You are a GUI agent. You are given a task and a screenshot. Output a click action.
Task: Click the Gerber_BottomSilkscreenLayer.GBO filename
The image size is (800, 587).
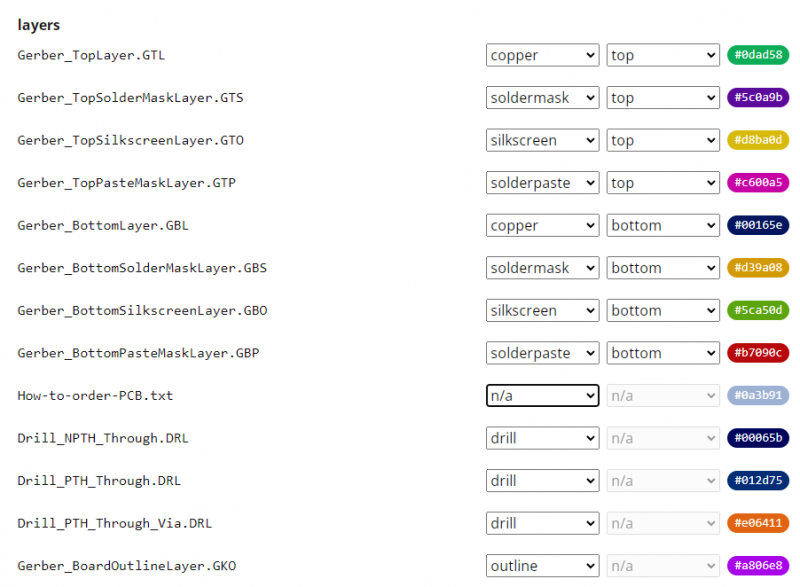coord(142,311)
